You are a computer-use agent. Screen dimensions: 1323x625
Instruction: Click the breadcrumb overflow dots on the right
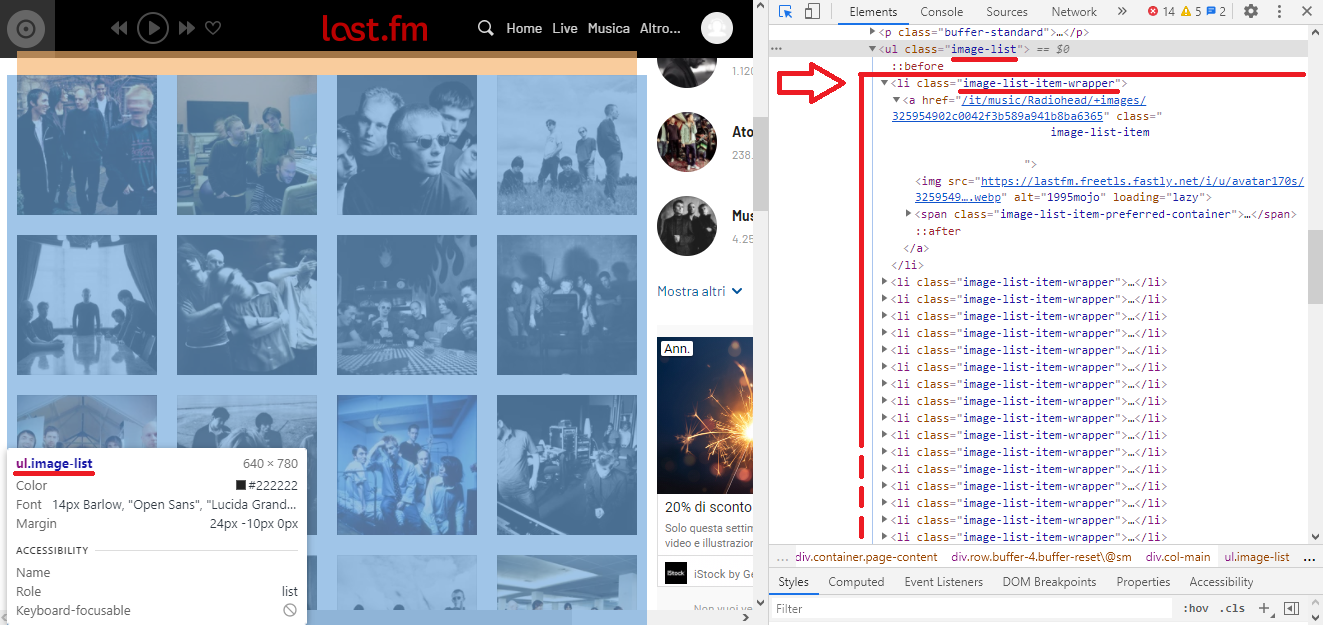(x=1309, y=557)
